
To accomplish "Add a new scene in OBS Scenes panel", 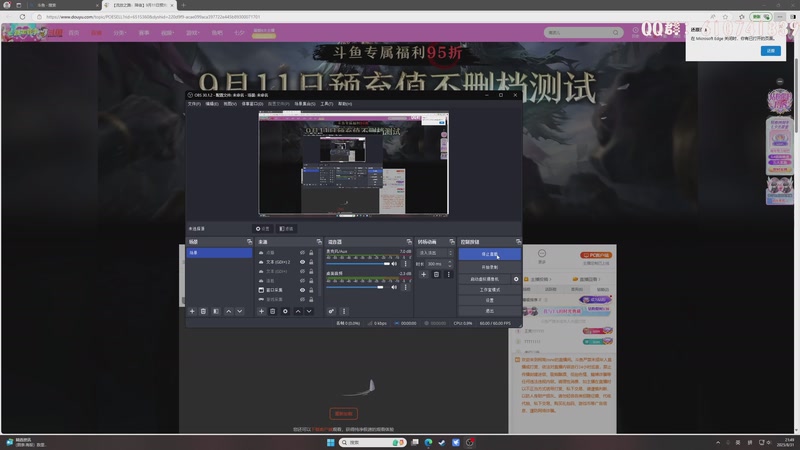I will coord(192,311).
